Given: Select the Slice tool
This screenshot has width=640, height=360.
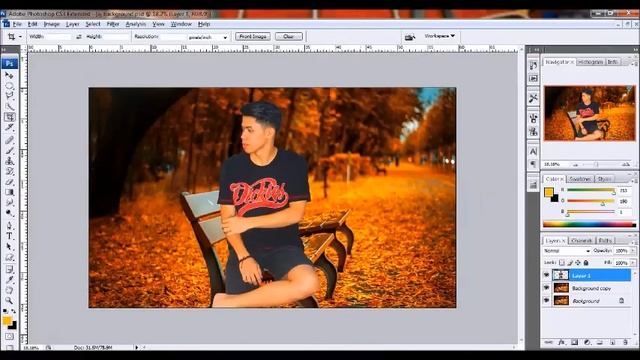Looking at the screenshot, I should coord(9,128).
